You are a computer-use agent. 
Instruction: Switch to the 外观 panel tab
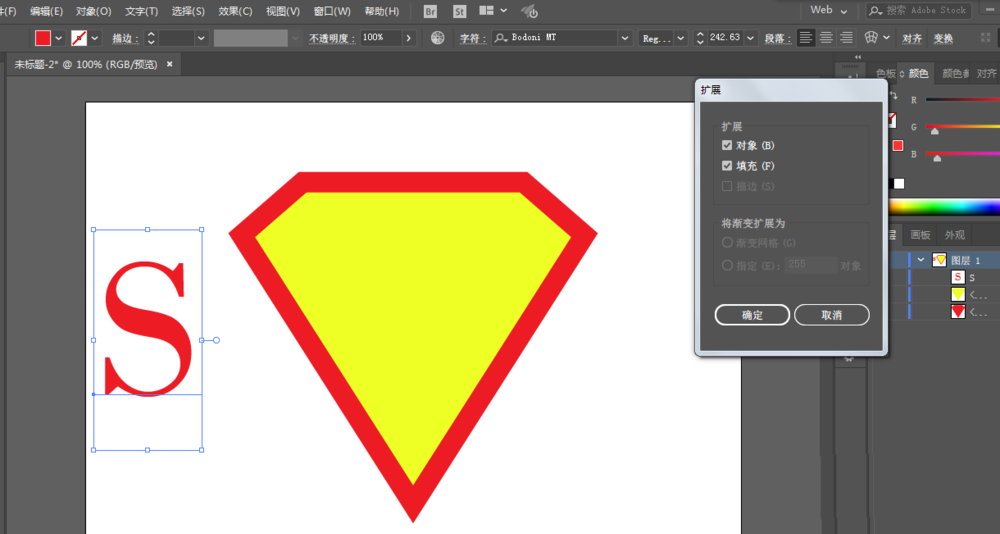(x=955, y=235)
